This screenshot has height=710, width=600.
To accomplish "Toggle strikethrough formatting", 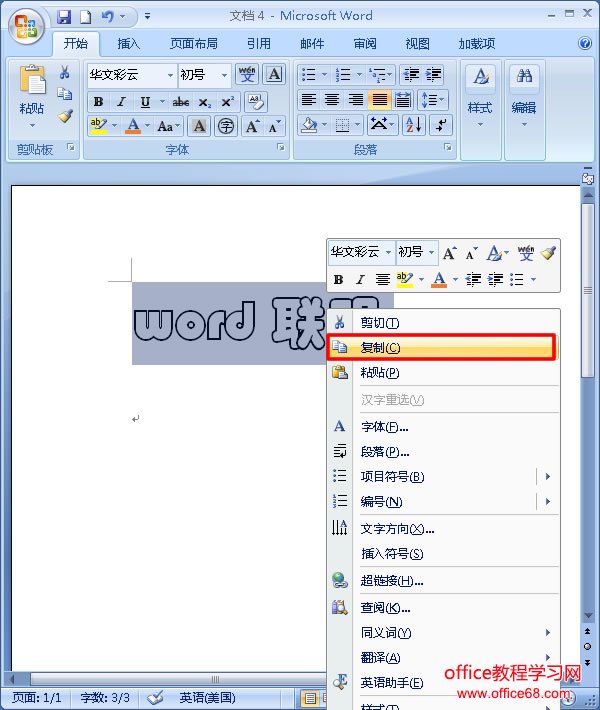I will [181, 102].
